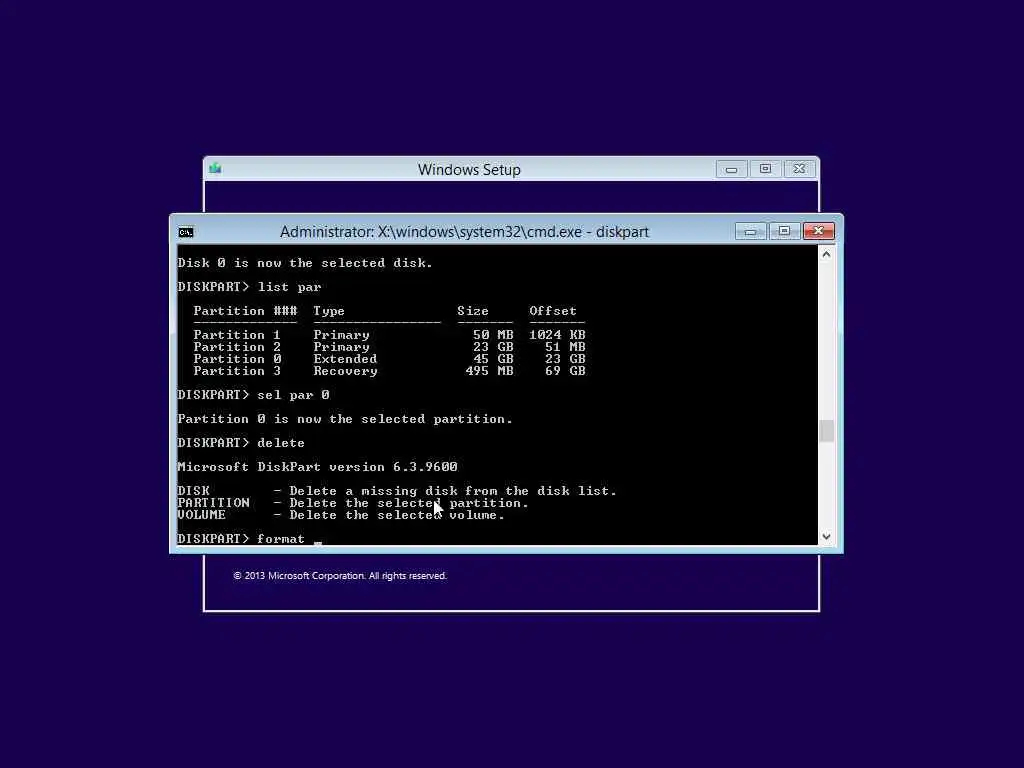
Task: Click the cmd.exe system menu icon
Action: pos(185,232)
